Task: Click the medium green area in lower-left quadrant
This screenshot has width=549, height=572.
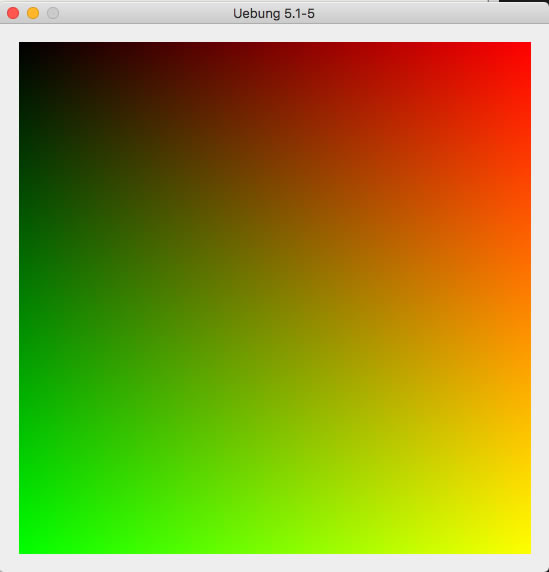Action: pyautogui.click(x=147, y=426)
